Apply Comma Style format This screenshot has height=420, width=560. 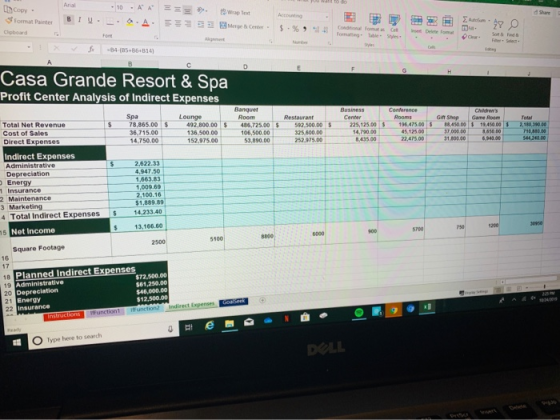(305, 29)
